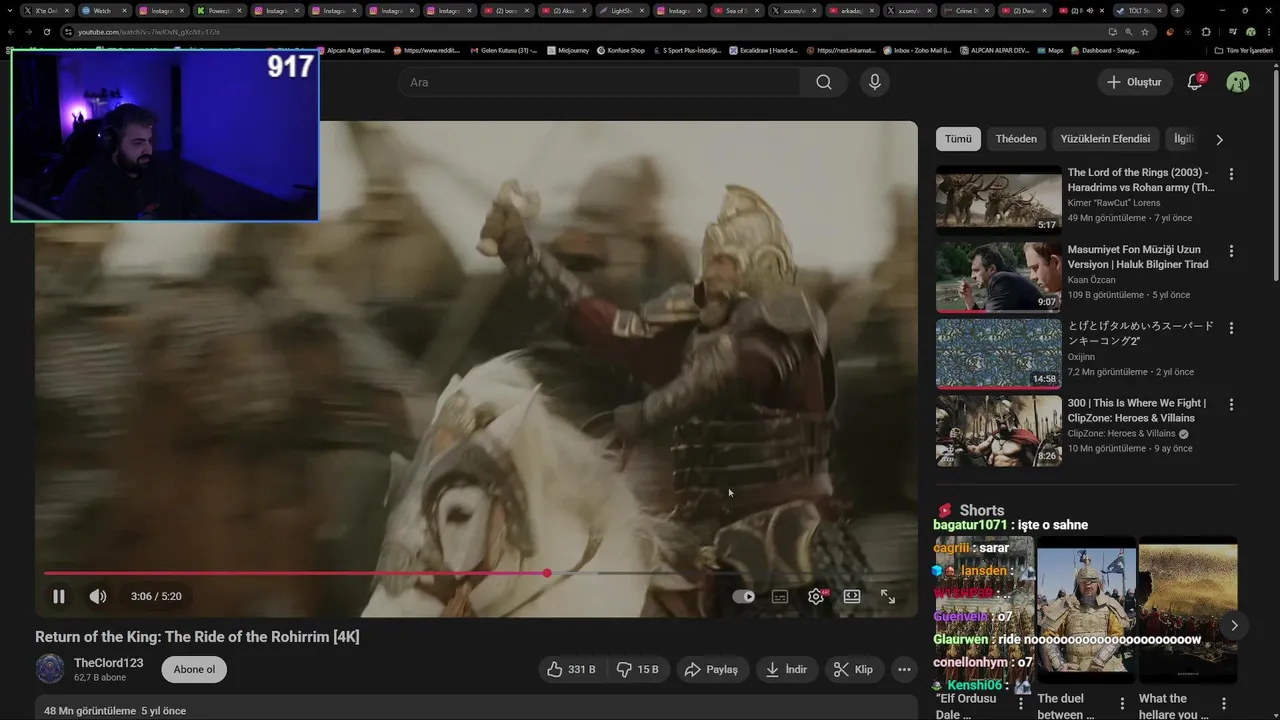Open TheClord123 channel name link
1280x720 pixels.
[x=108, y=663]
